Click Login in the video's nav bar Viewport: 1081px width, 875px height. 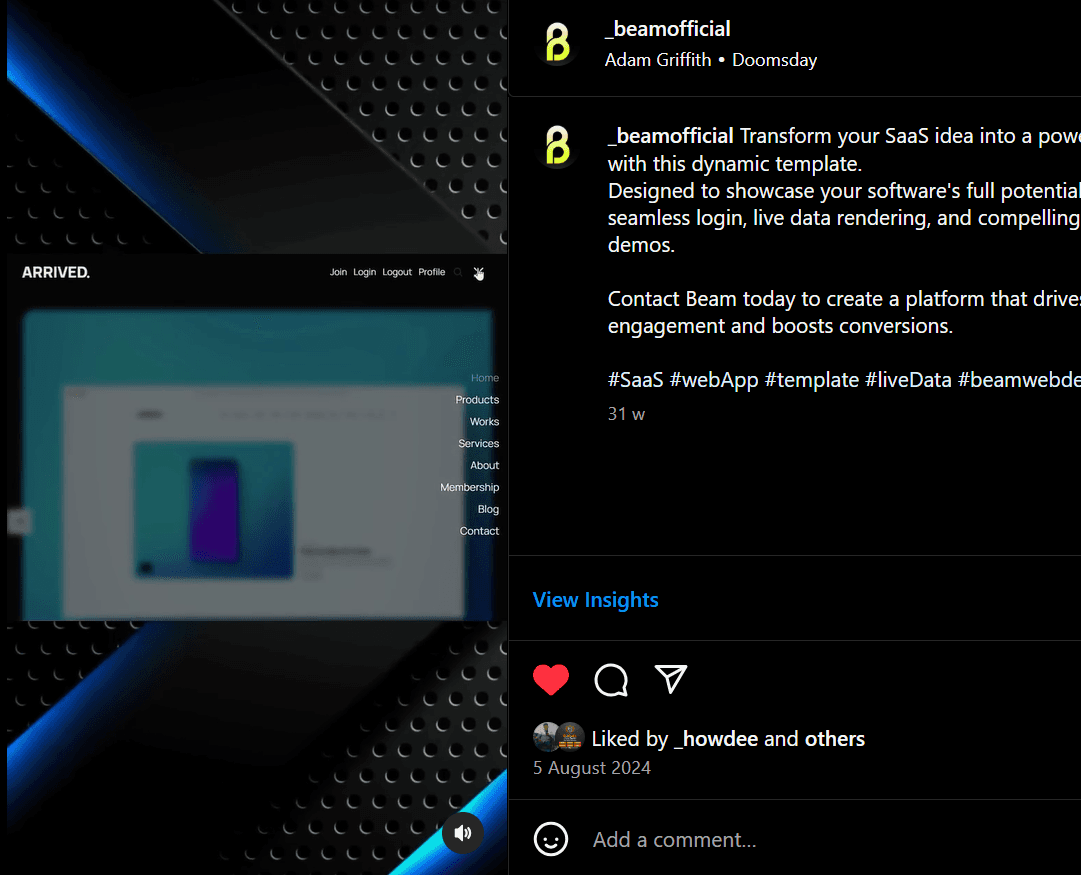tap(365, 272)
